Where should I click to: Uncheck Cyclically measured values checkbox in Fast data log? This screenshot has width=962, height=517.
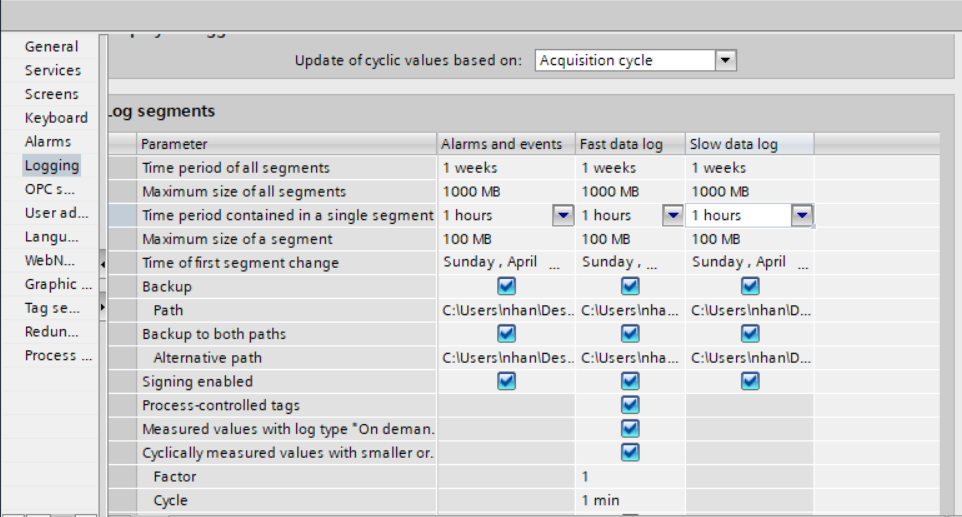point(630,452)
